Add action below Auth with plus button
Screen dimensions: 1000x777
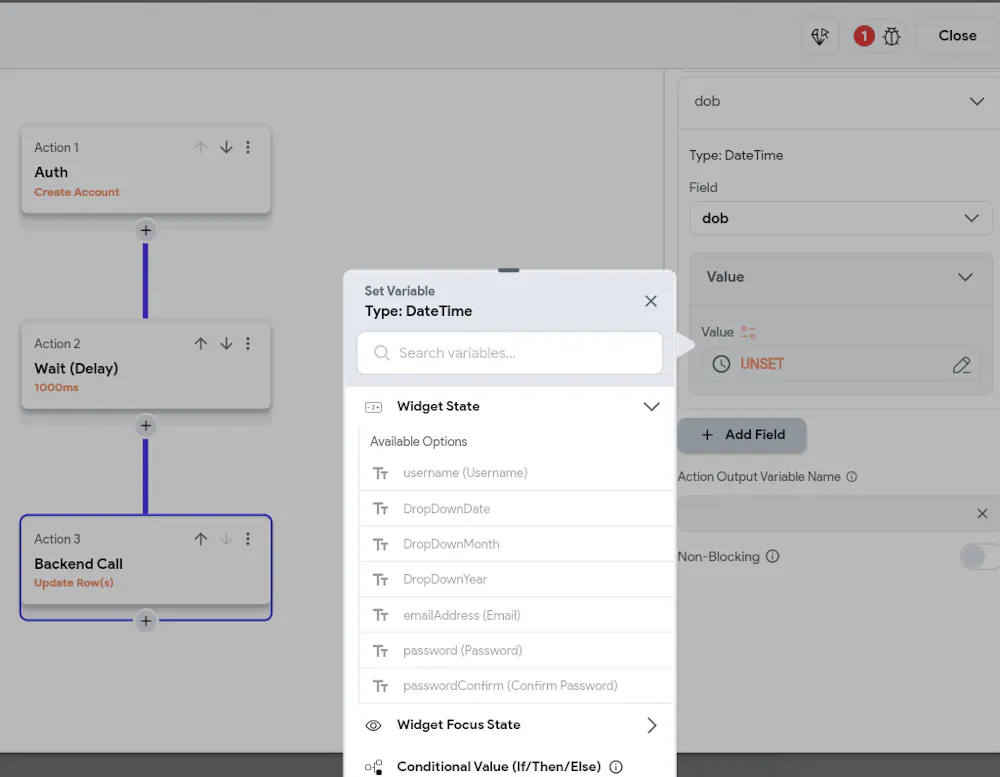click(145, 230)
